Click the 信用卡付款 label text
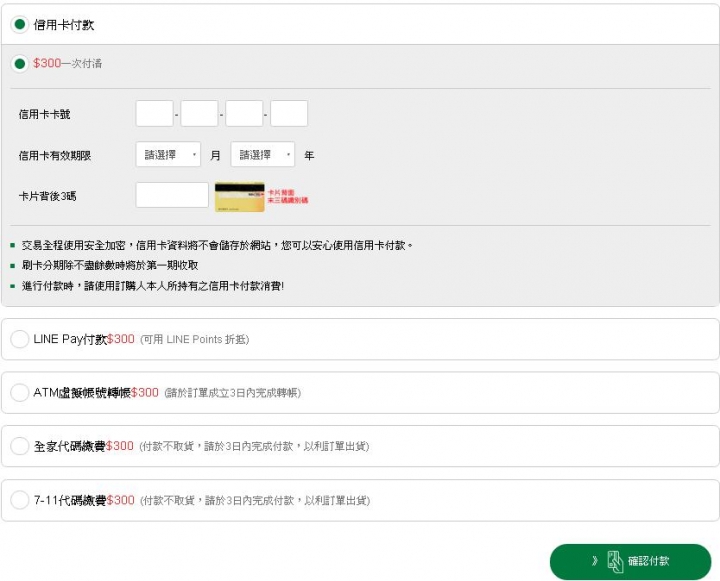This screenshot has width=720, height=581. pos(64,25)
